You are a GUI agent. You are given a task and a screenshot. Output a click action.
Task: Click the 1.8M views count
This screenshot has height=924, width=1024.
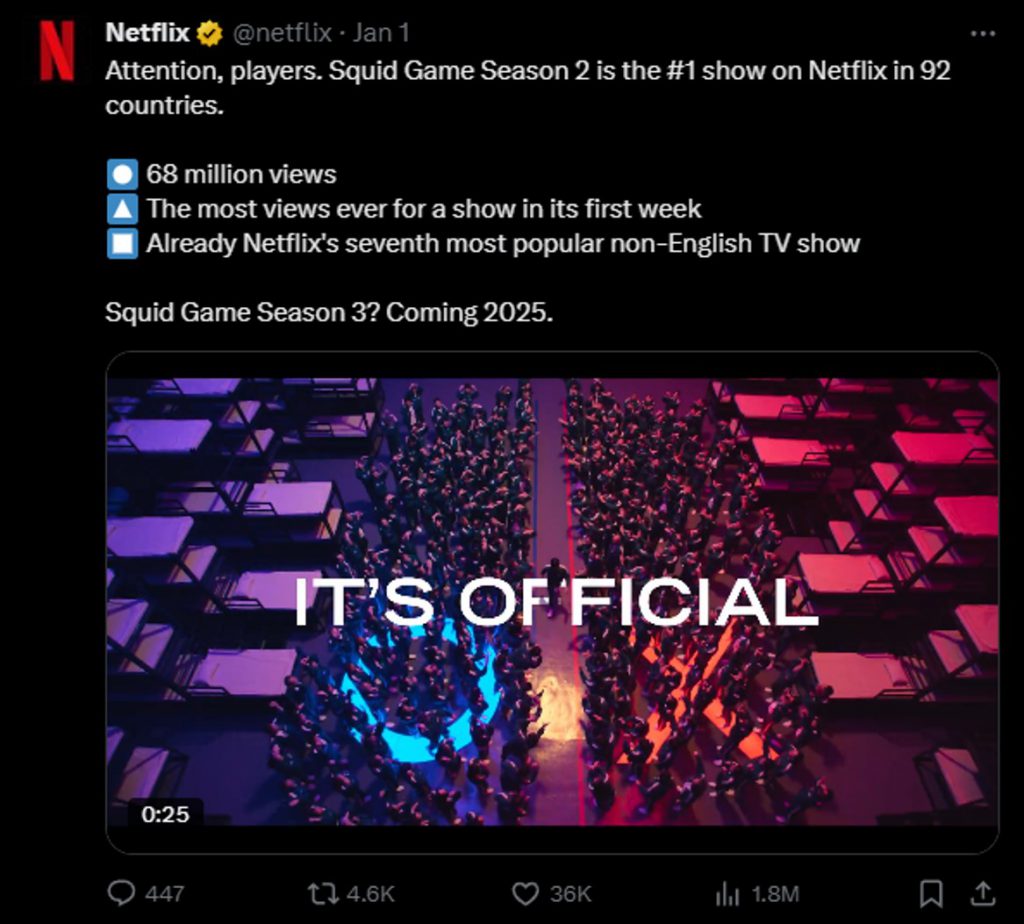click(773, 892)
